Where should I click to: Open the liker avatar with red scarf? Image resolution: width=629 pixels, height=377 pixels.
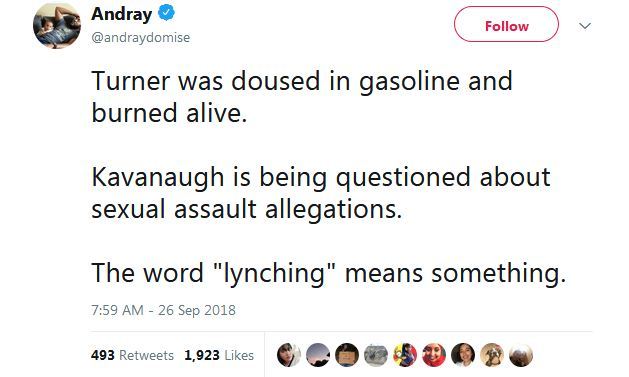pos(434,355)
